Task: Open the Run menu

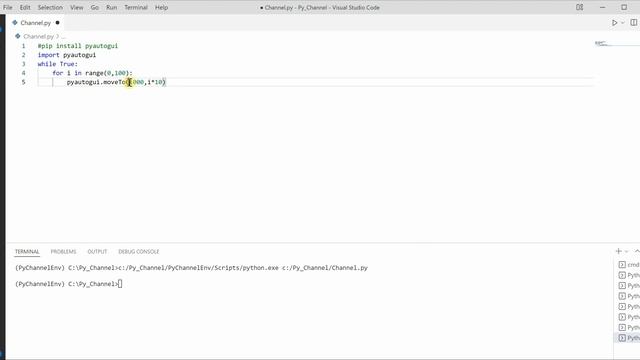Action: (111, 7)
